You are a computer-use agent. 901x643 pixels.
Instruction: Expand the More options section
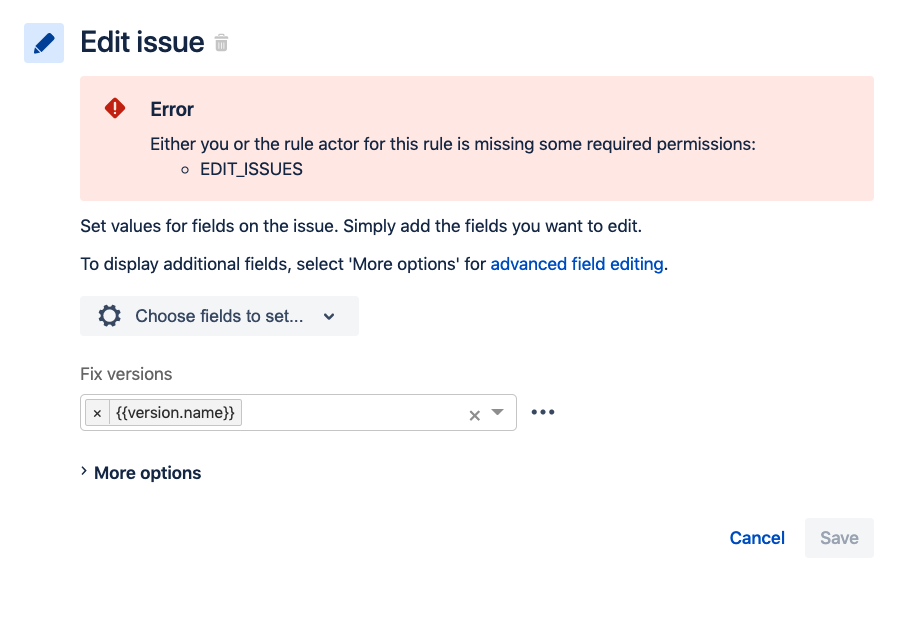pos(147,472)
